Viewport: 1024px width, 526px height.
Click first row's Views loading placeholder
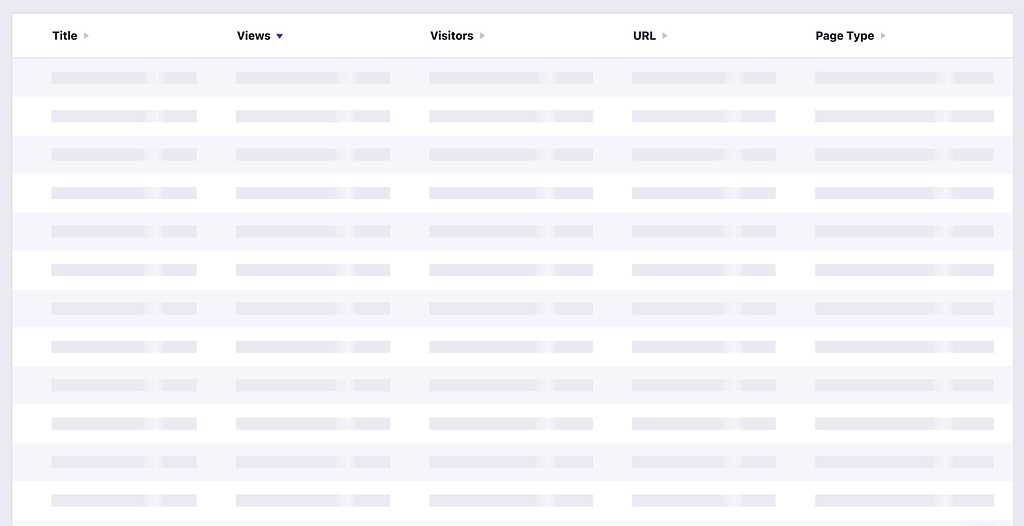[312, 78]
